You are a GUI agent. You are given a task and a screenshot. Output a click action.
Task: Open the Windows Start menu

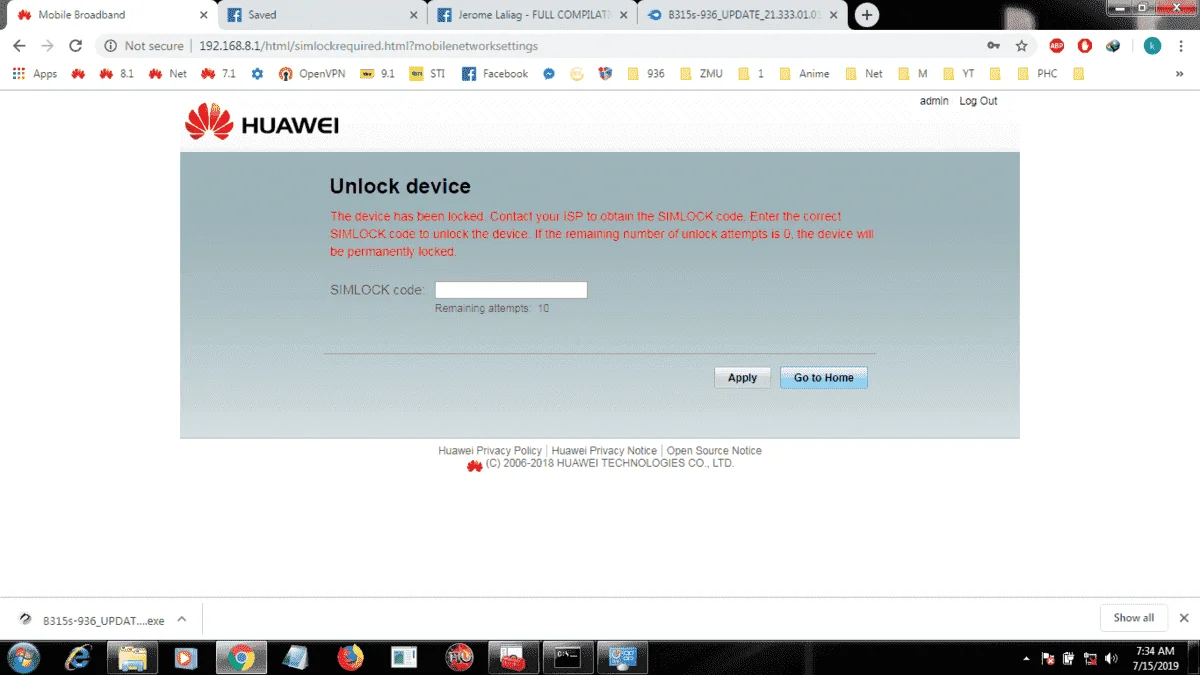pos(22,657)
